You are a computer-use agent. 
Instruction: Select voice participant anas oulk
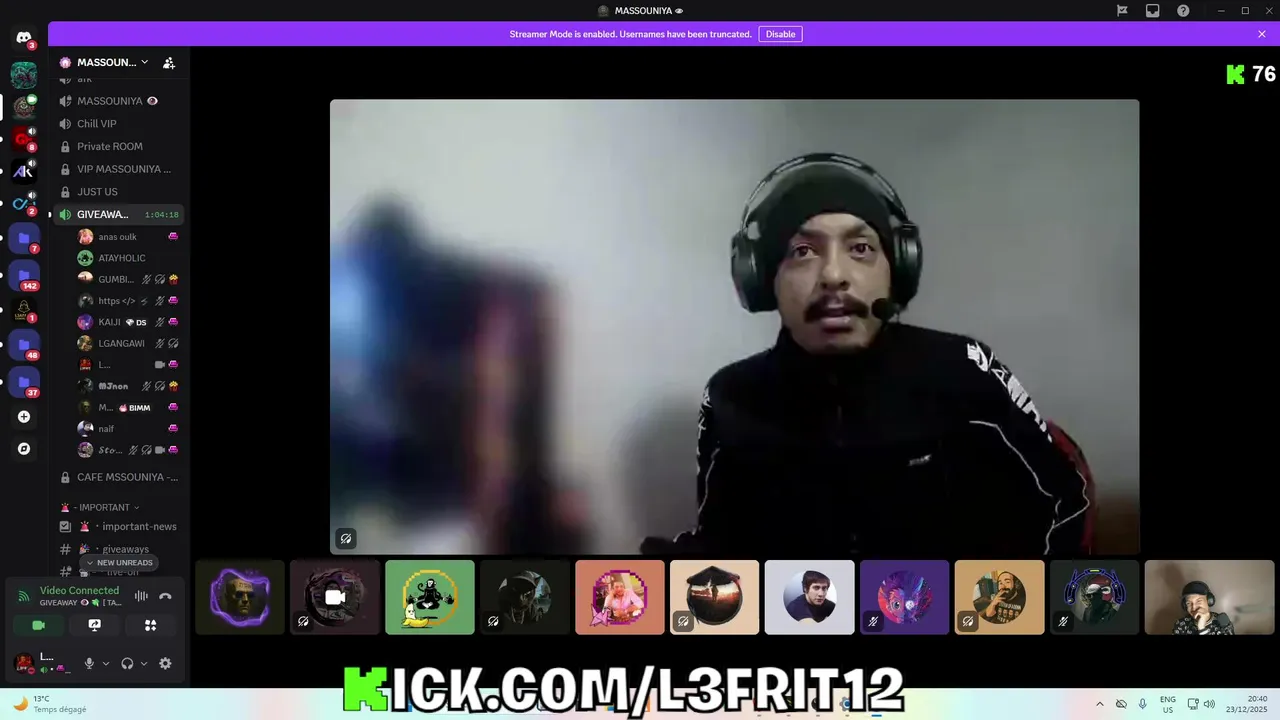pyautogui.click(x=128, y=237)
